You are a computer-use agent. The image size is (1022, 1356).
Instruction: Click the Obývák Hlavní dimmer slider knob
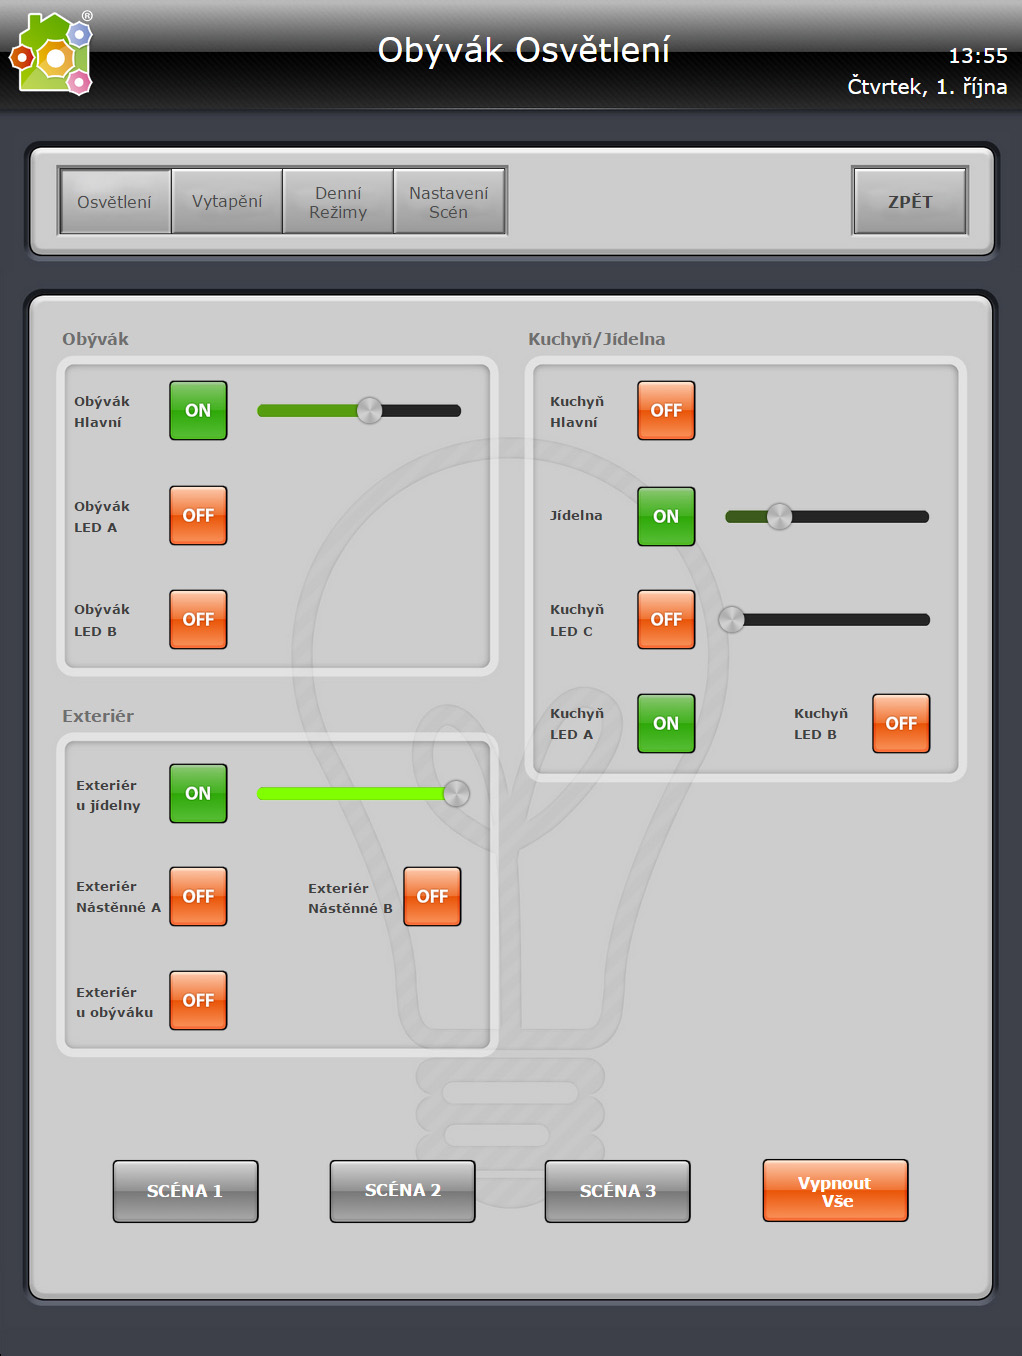coord(369,410)
